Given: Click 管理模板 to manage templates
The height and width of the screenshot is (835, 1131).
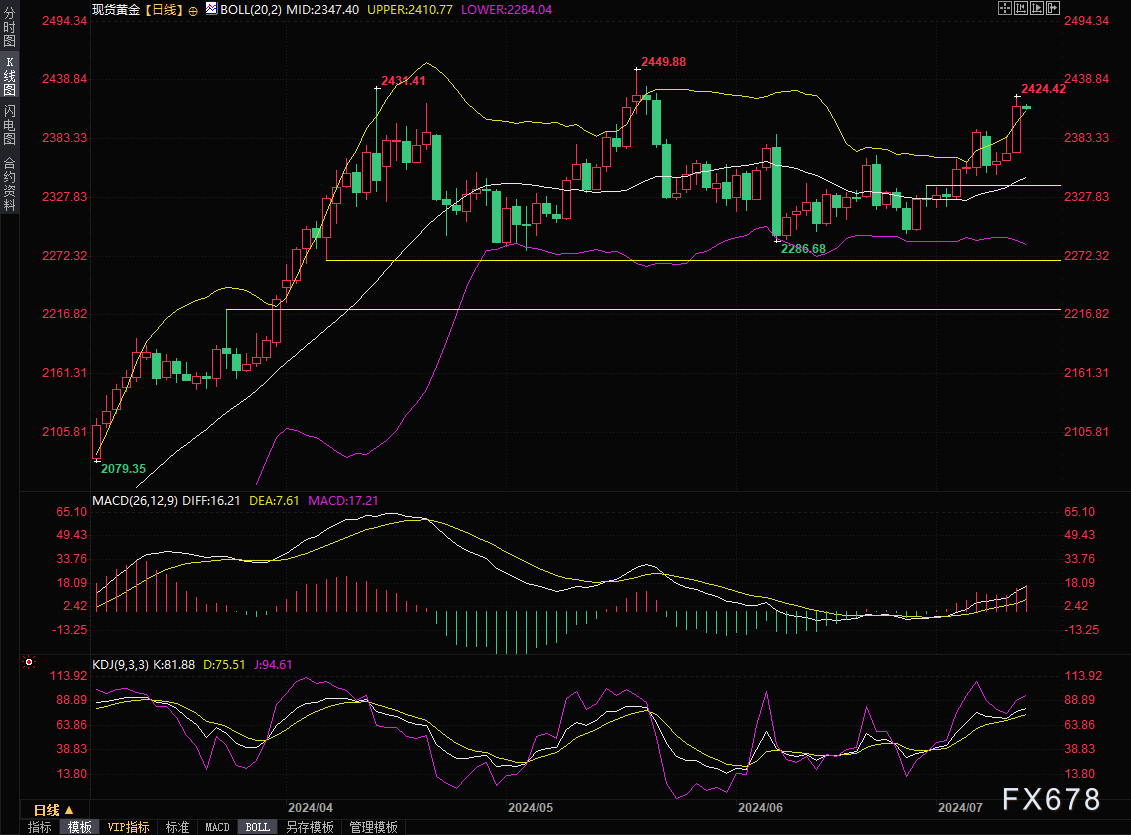Looking at the screenshot, I should (x=374, y=827).
